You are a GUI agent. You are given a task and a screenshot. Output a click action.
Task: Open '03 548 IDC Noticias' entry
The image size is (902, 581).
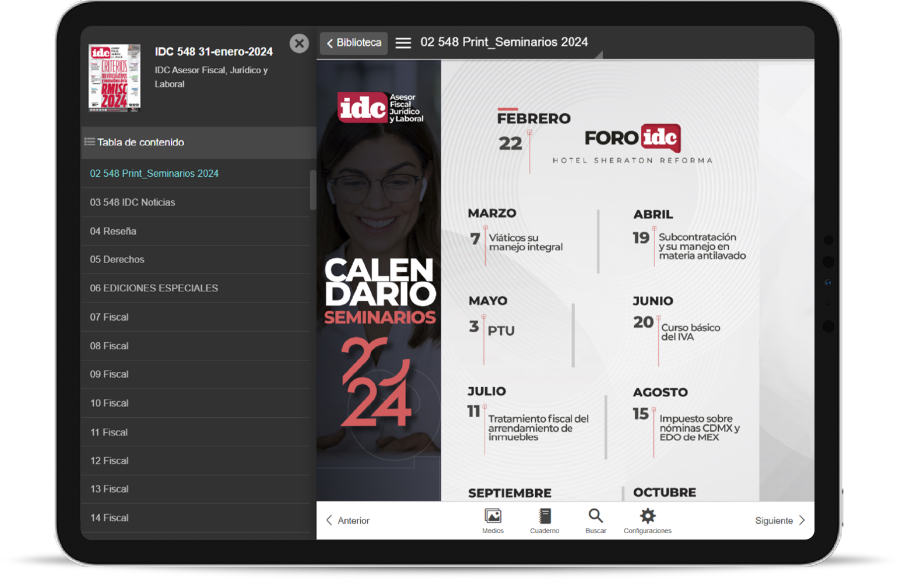(x=196, y=202)
